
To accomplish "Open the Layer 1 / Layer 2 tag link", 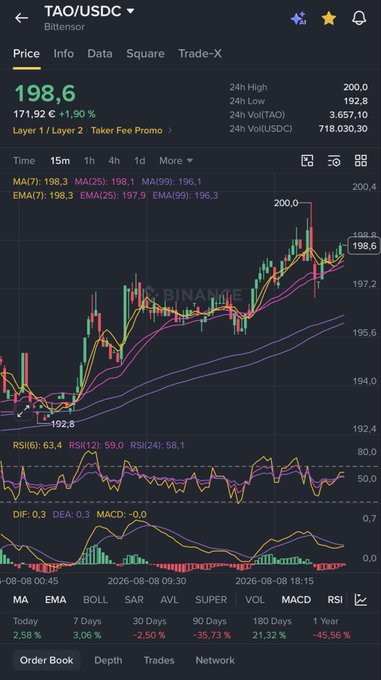I will pos(48,131).
